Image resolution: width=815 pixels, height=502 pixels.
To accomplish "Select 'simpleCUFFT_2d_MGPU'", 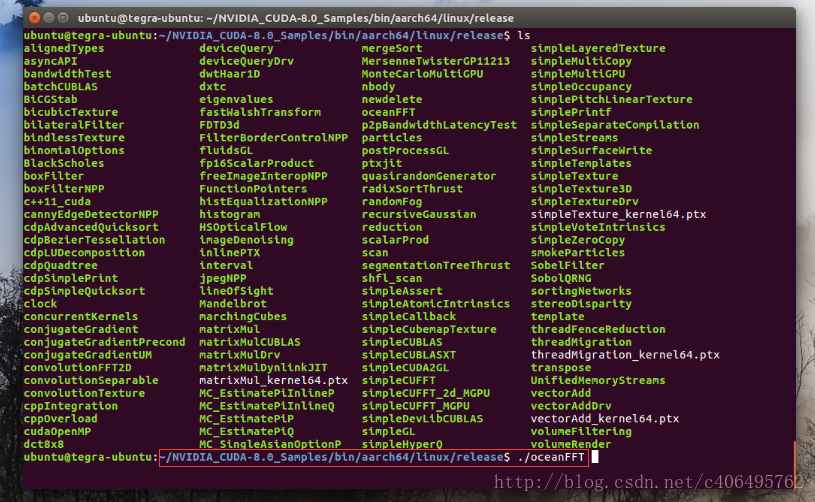I will click(x=426, y=393).
